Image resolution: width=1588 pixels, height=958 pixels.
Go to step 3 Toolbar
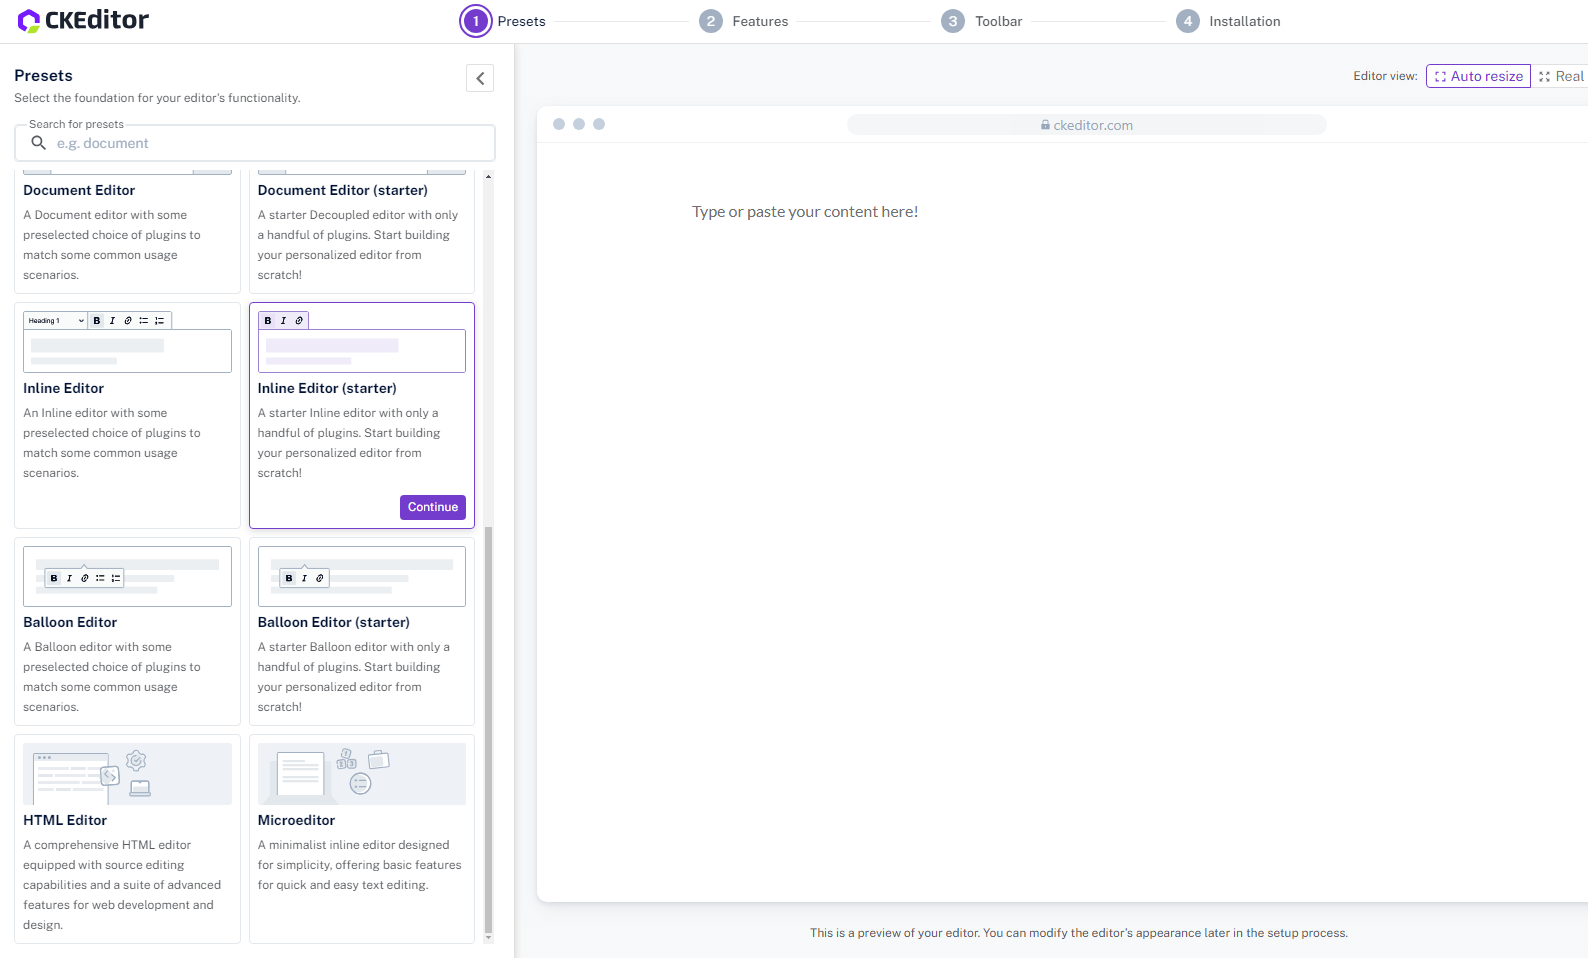[982, 21]
